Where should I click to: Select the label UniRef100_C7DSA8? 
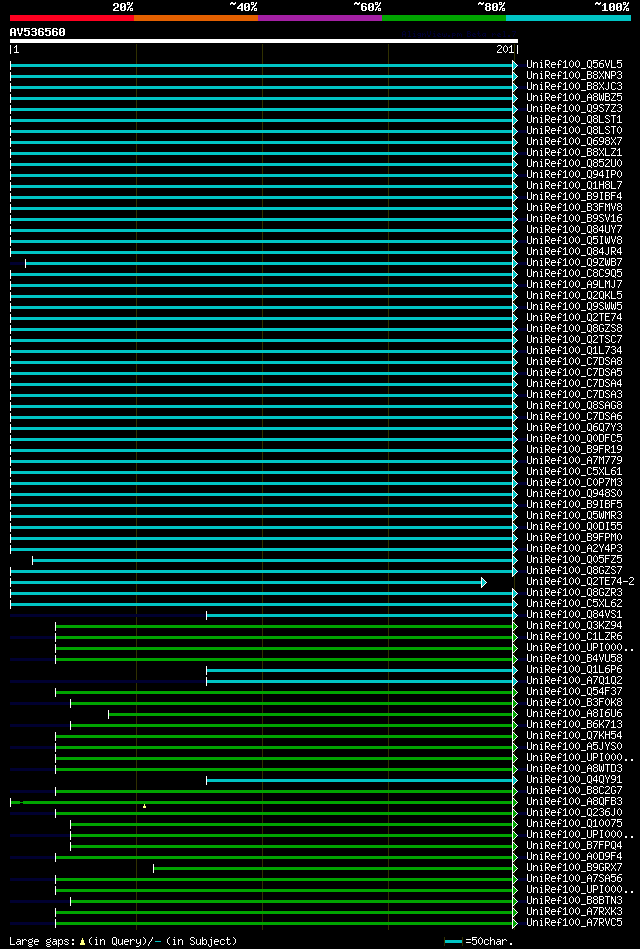pyautogui.click(x=575, y=361)
